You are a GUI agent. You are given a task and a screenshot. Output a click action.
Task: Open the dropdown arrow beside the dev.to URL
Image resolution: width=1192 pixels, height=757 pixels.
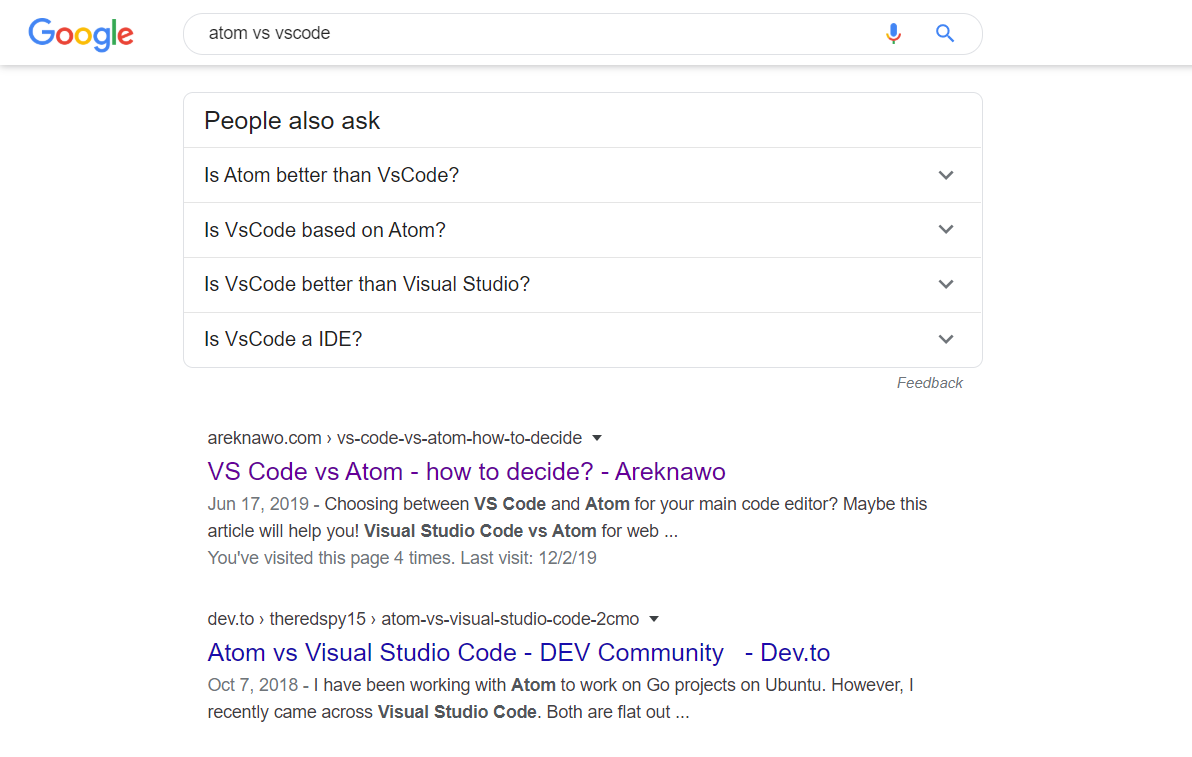pyautogui.click(x=654, y=619)
